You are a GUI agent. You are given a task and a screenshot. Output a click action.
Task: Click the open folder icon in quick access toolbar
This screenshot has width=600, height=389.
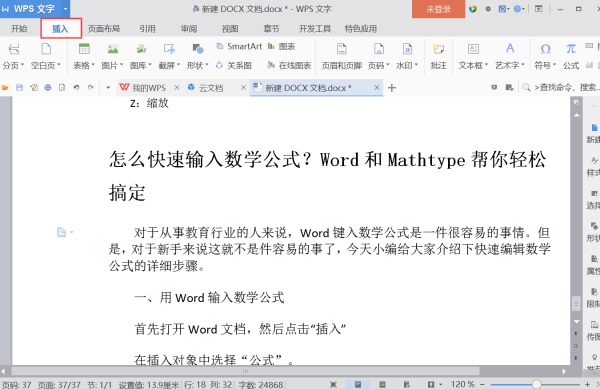pyautogui.click(x=5, y=88)
